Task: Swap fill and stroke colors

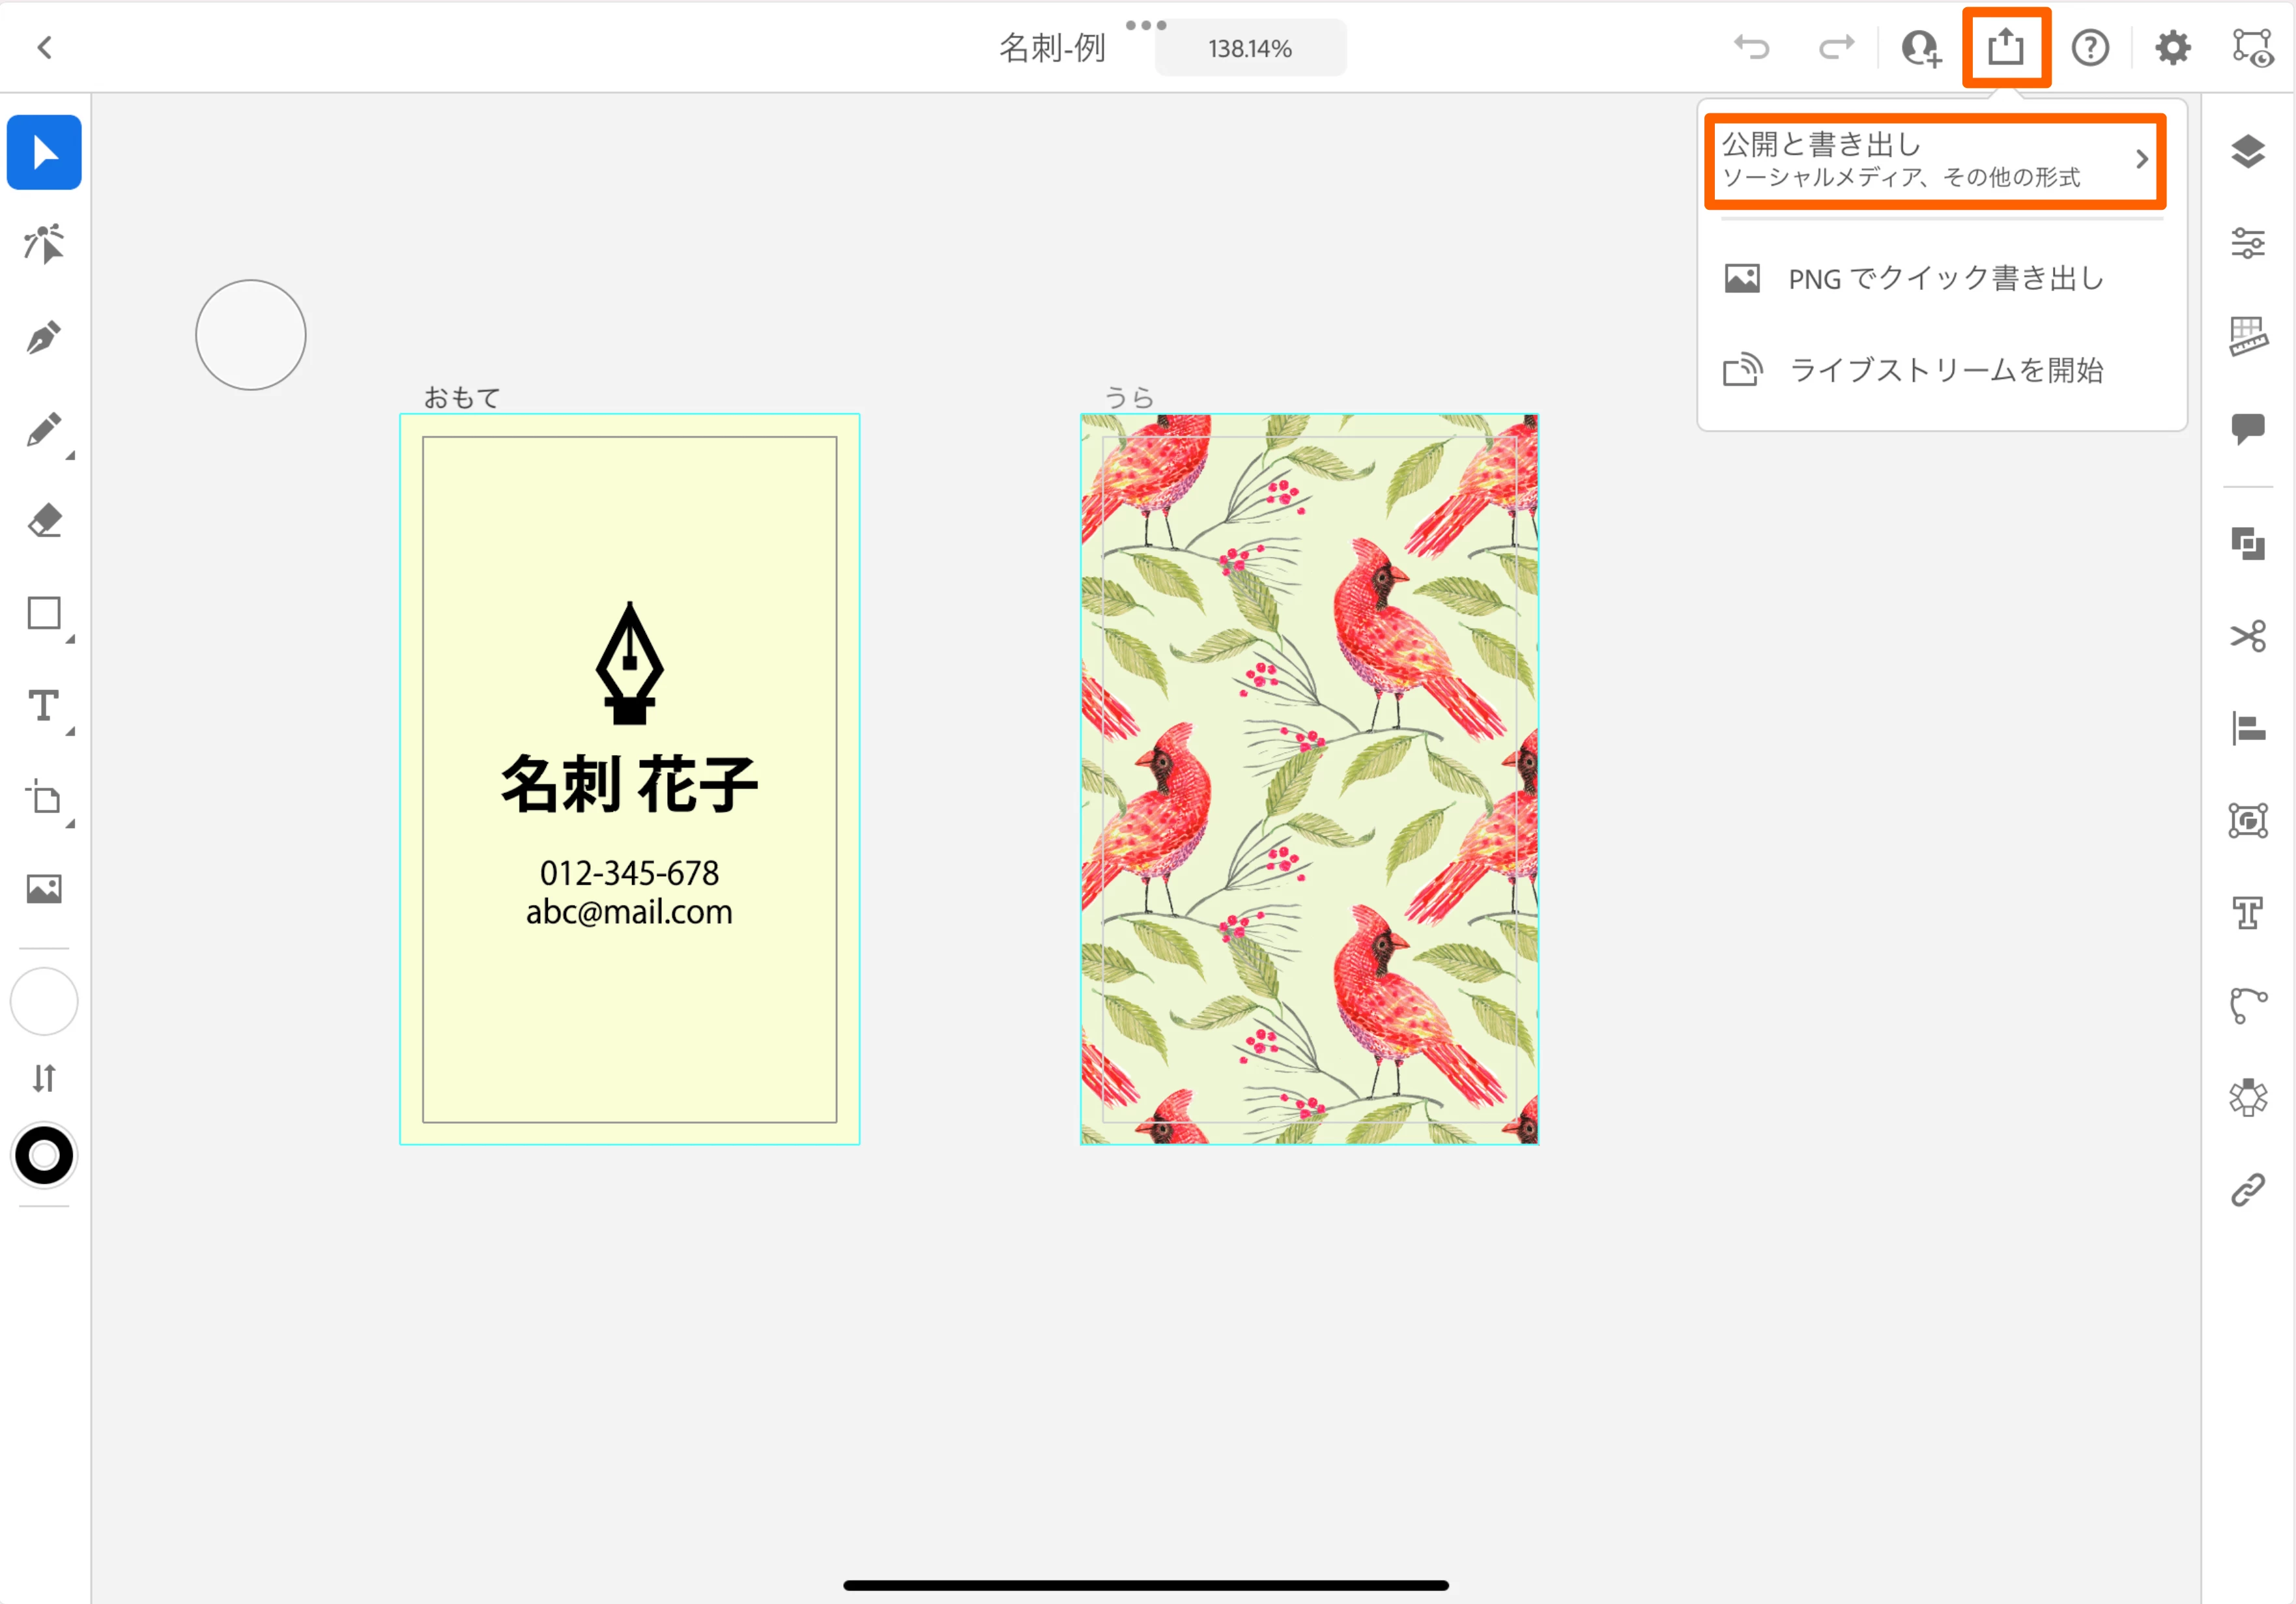Action: (44, 1078)
